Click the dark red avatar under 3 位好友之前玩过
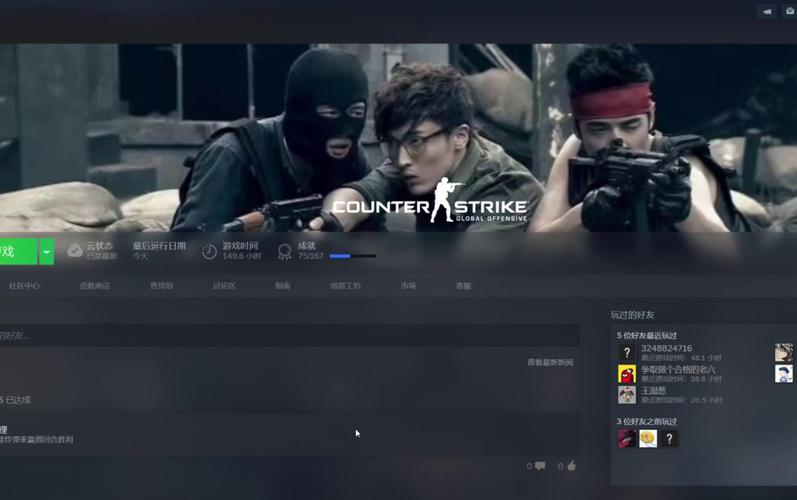 pyautogui.click(x=627, y=439)
